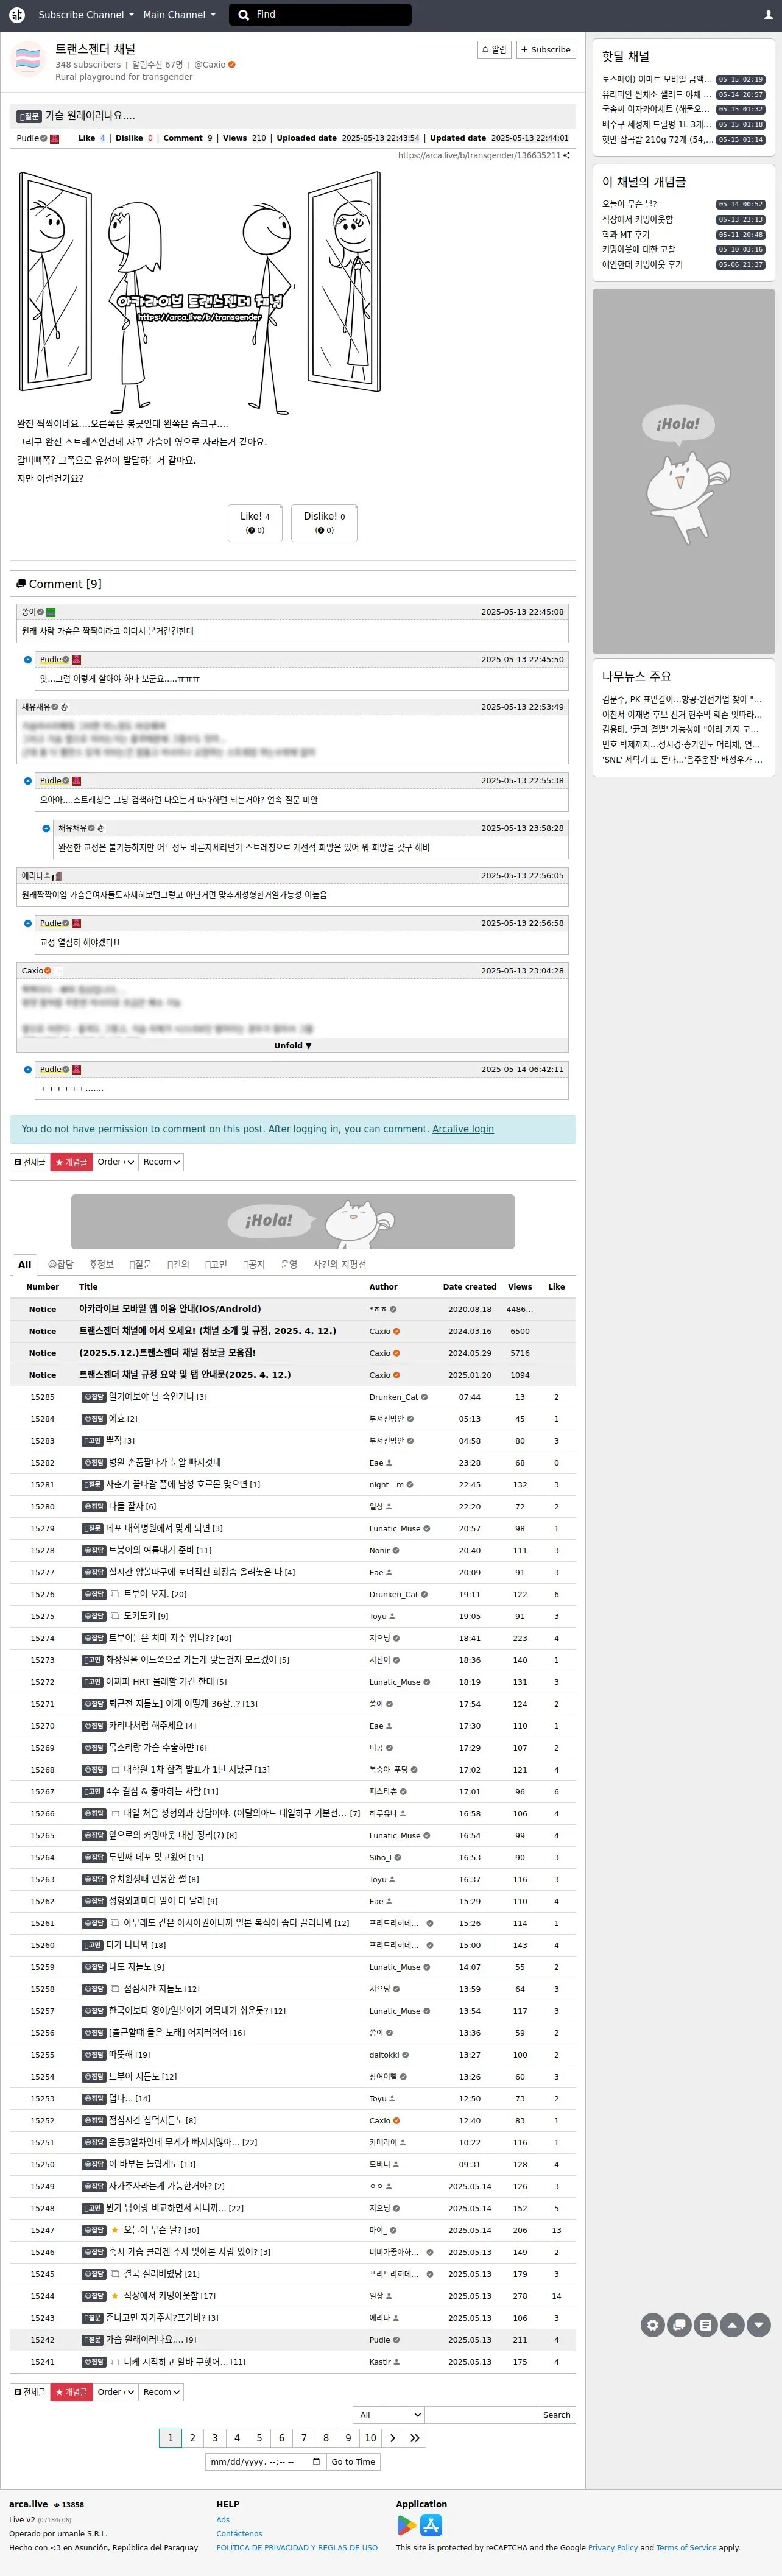Open the '오늘이 무슨 날?' best post link in sidebar
The width and height of the screenshot is (782, 2576).
pyautogui.click(x=629, y=204)
